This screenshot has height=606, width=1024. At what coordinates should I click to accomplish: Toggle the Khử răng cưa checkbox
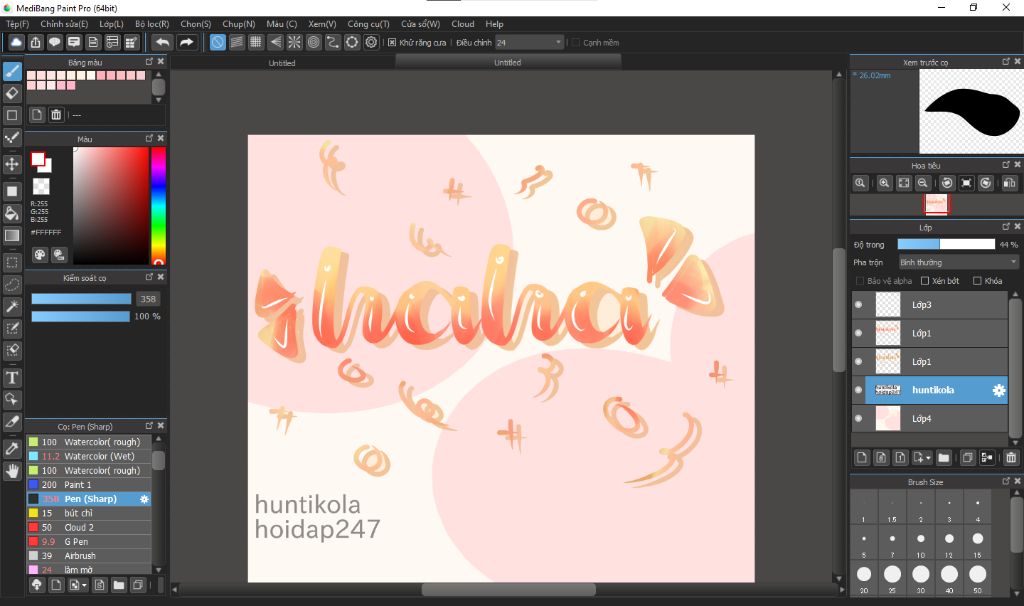click(x=392, y=42)
